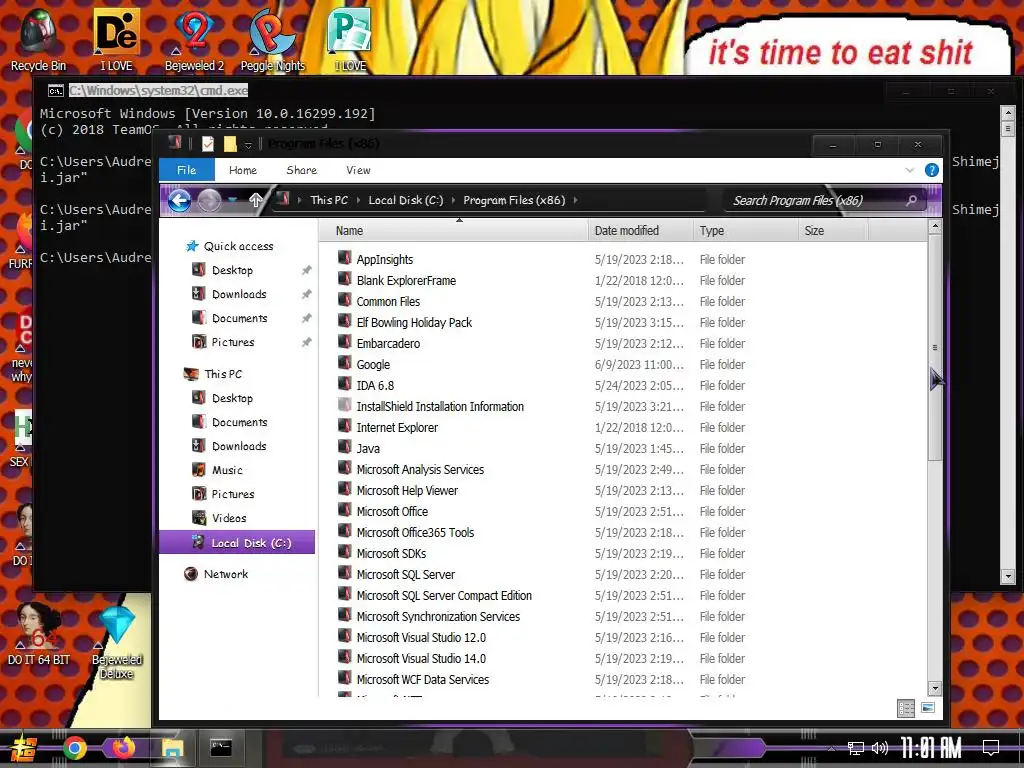
Task: Unpin Downloads from Quick access
Action: pos(306,295)
